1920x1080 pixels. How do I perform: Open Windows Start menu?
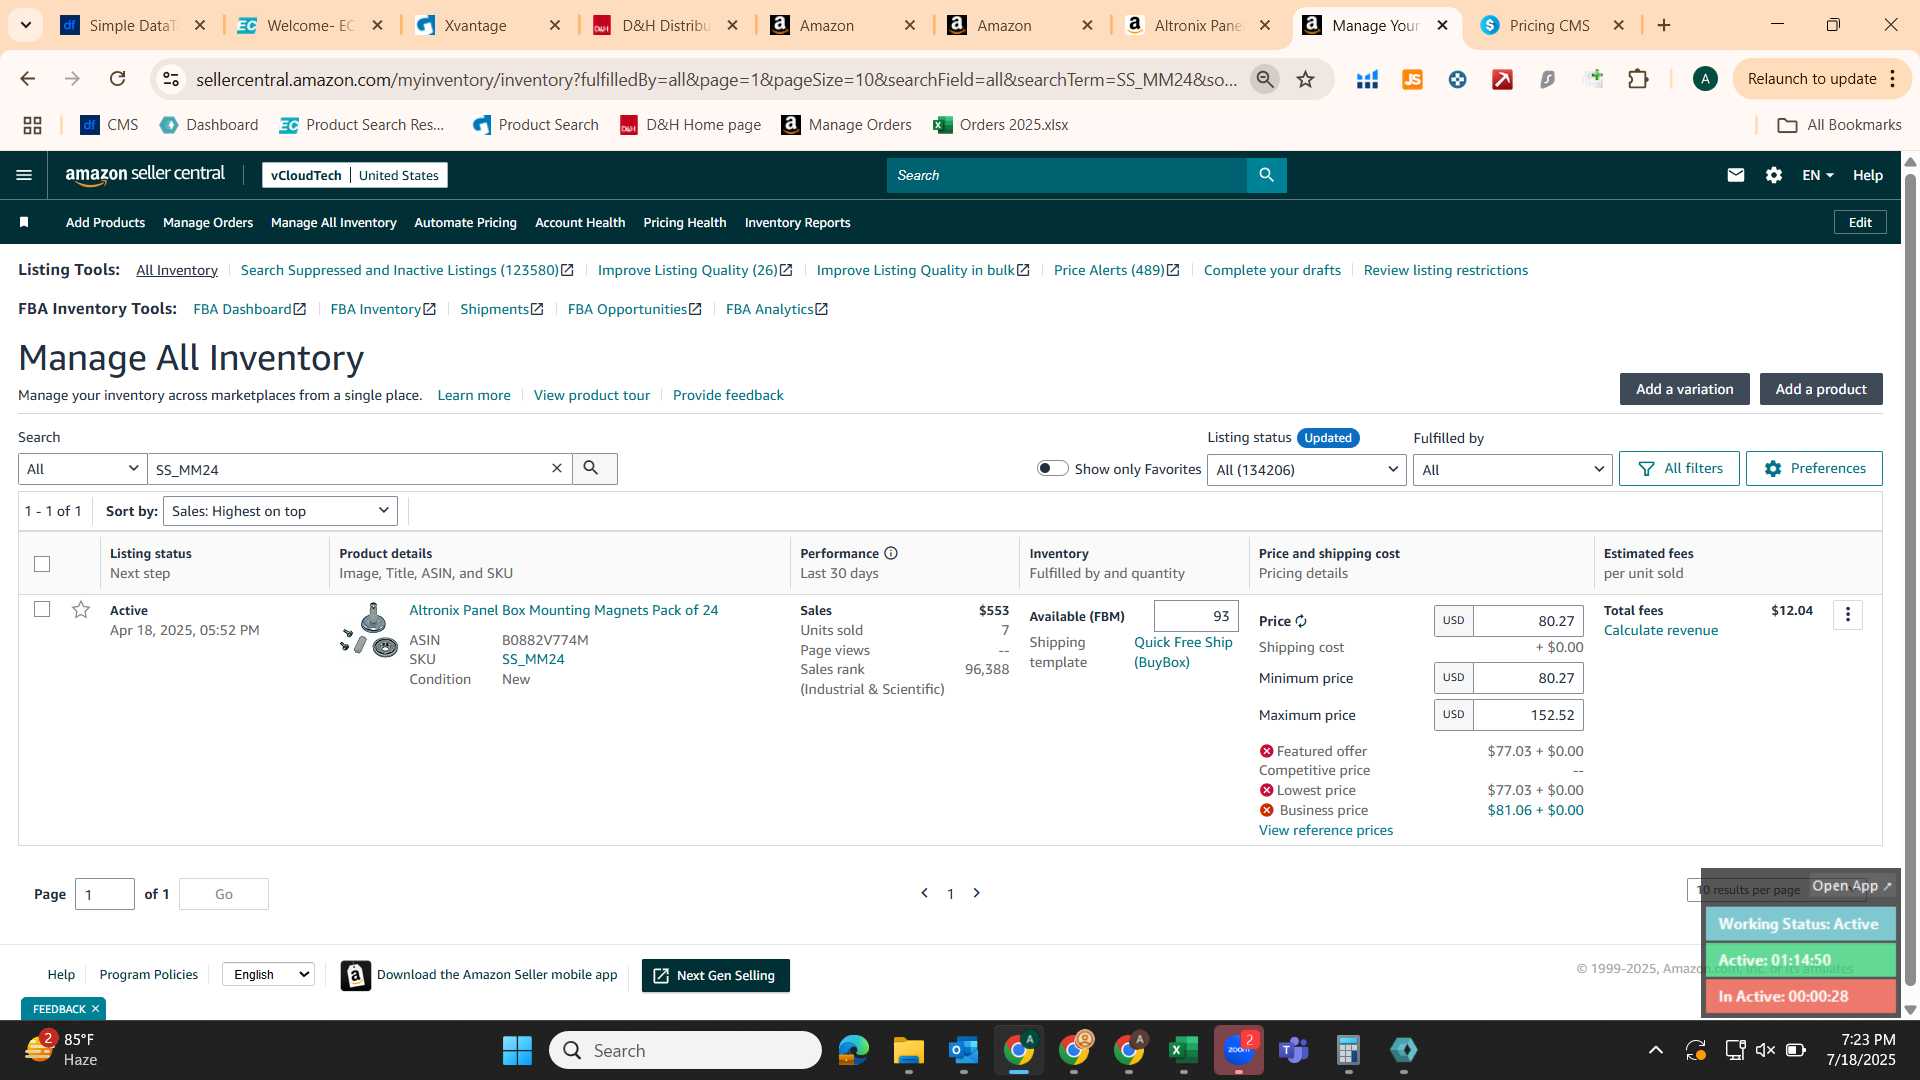click(x=517, y=1050)
